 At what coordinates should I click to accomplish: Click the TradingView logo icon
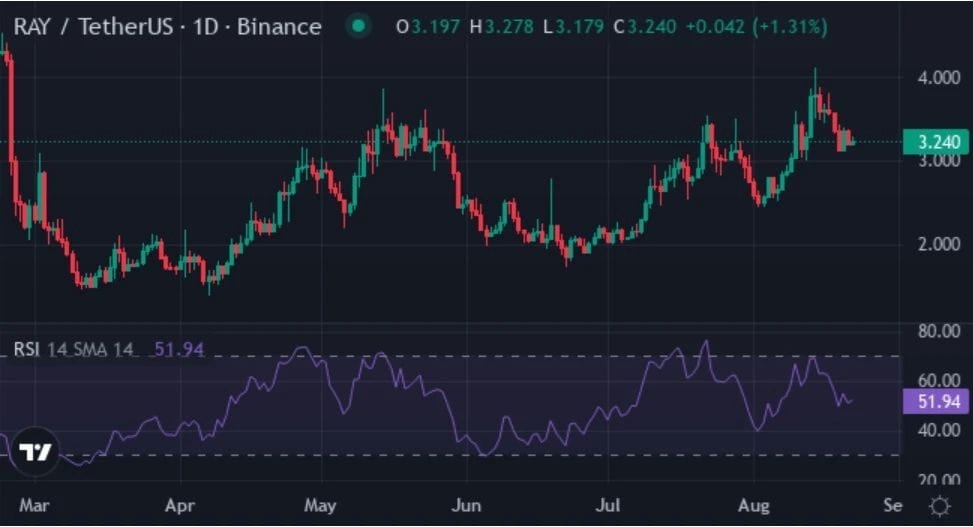pos(35,451)
